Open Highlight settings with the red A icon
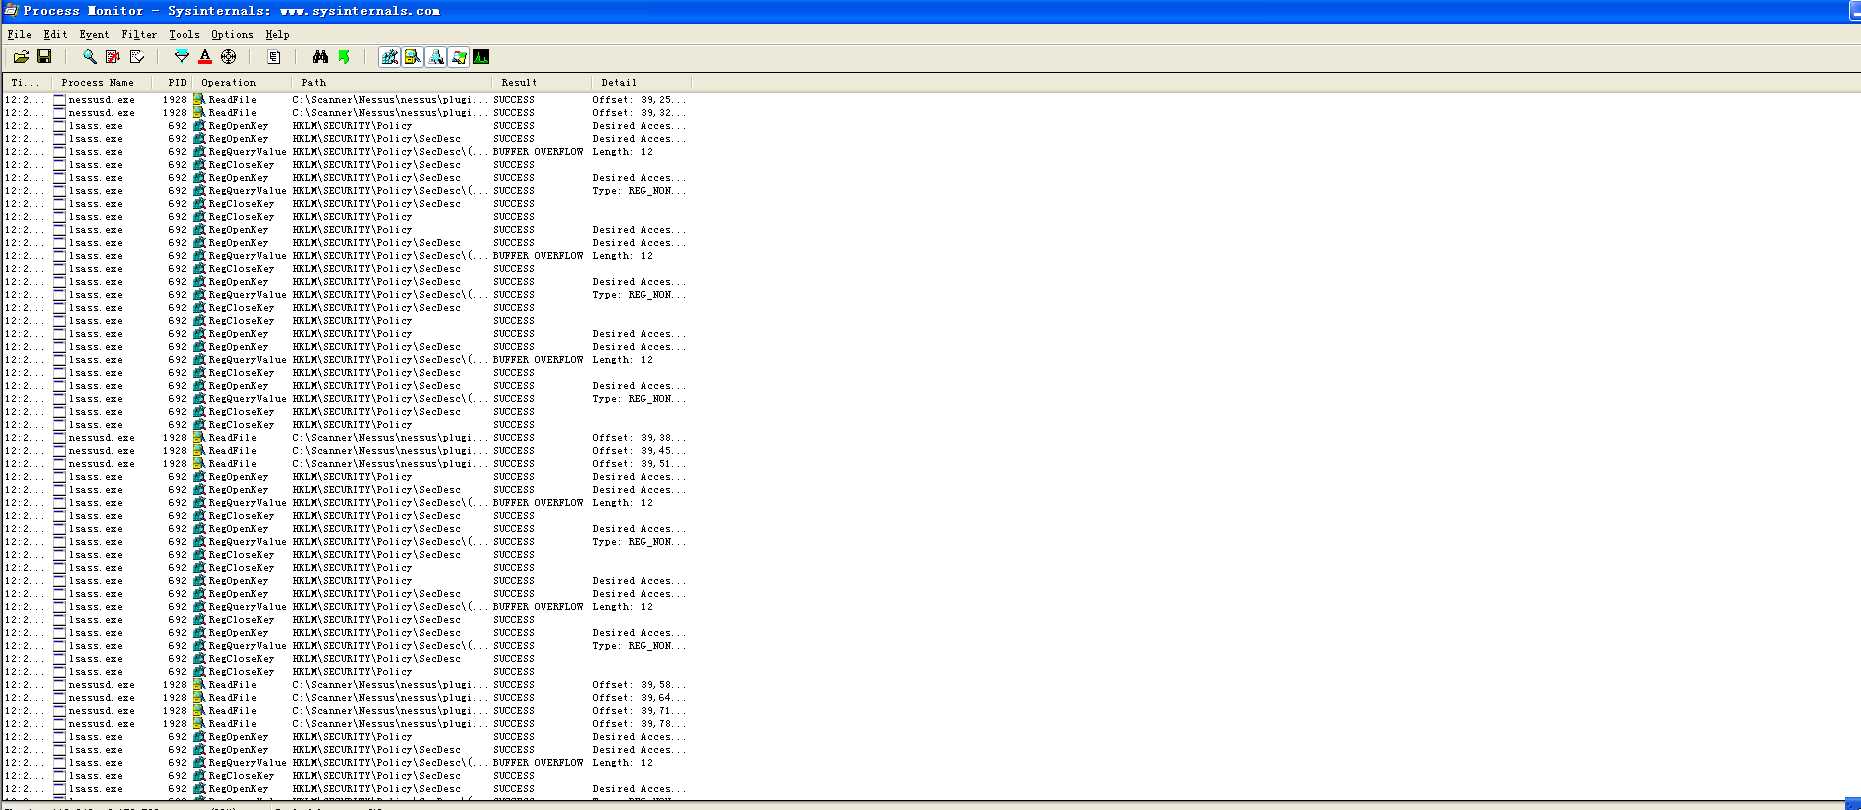The width and height of the screenshot is (1861, 810). [x=205, y=57]
